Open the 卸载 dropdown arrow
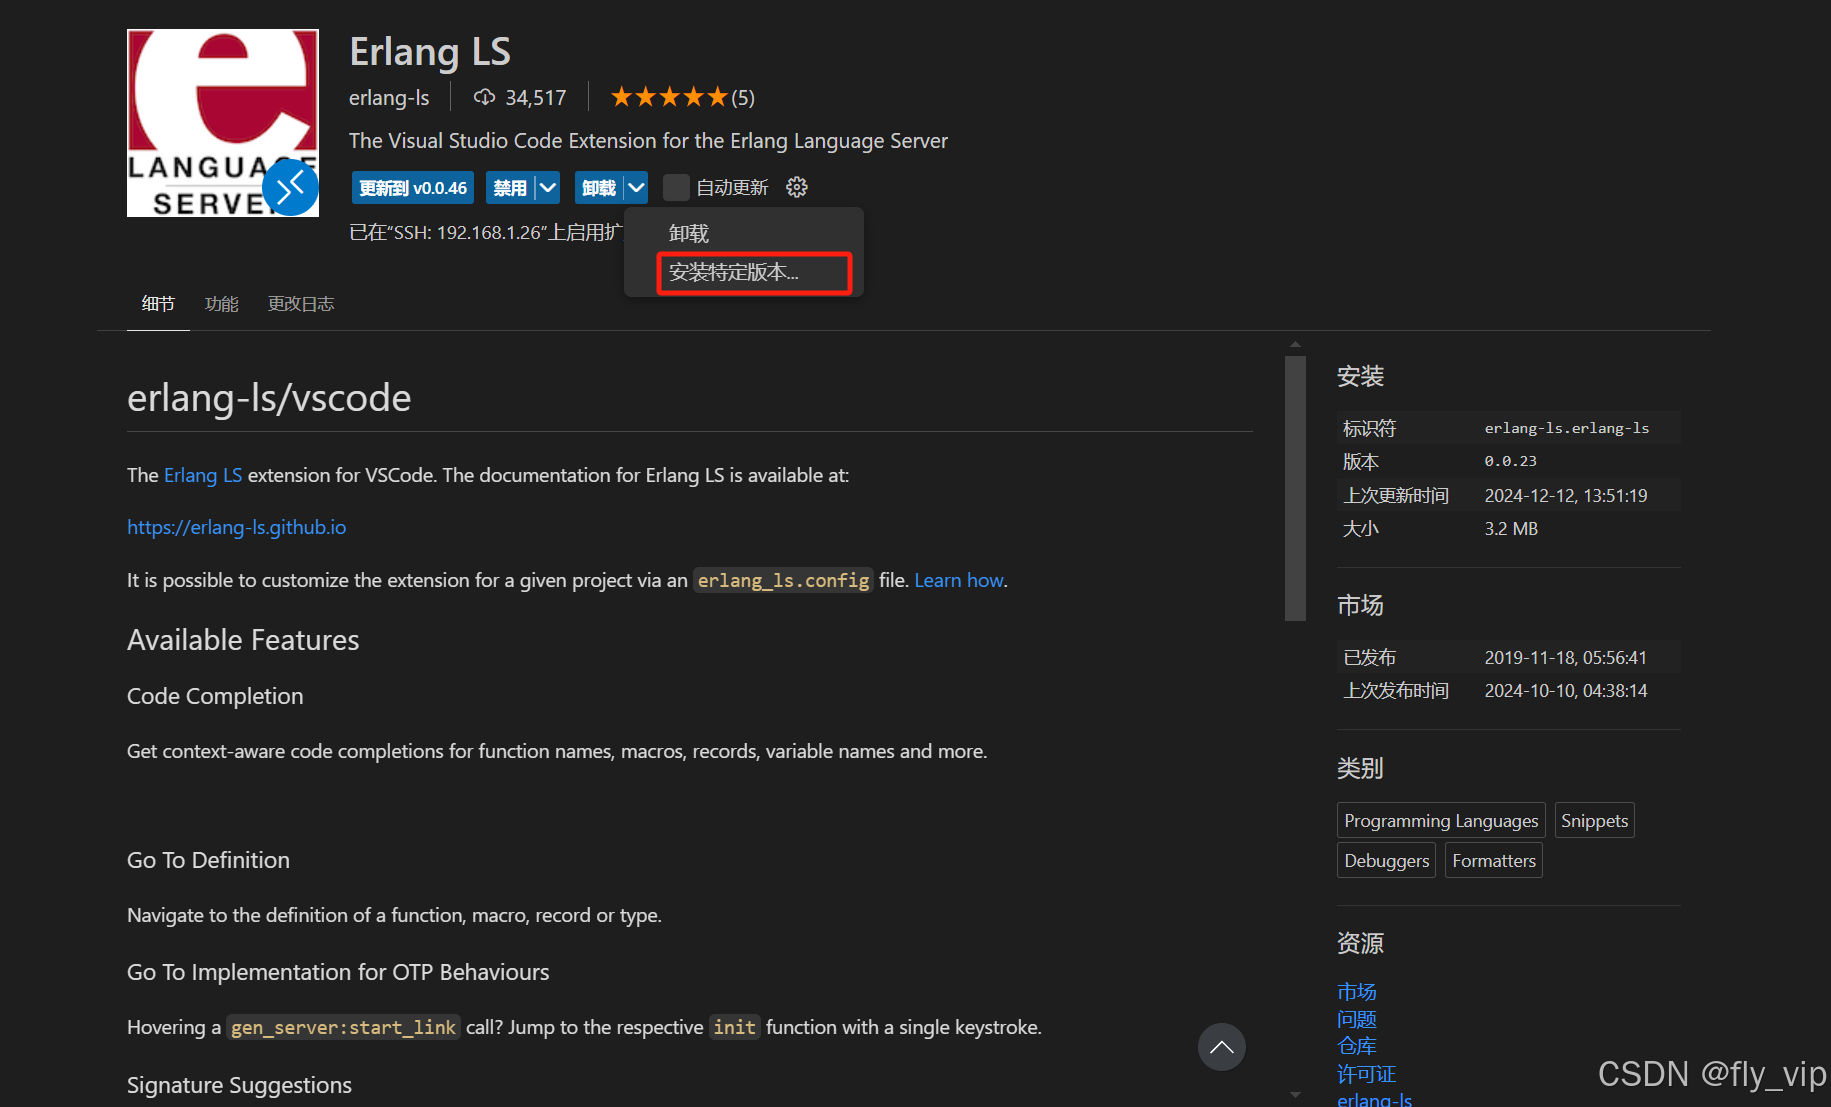Image resolution: width=1831 pixels, height=1107 pixels. point(636,187)
